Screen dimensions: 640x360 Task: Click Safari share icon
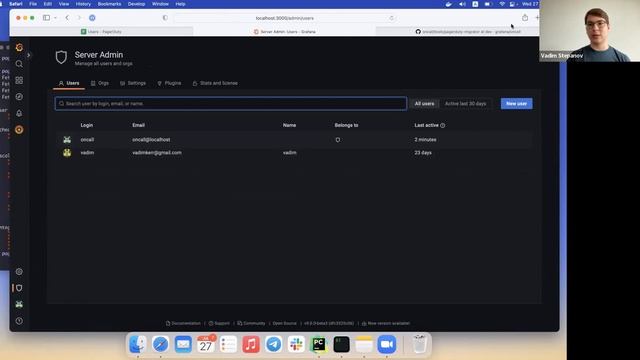coord(525,18)
